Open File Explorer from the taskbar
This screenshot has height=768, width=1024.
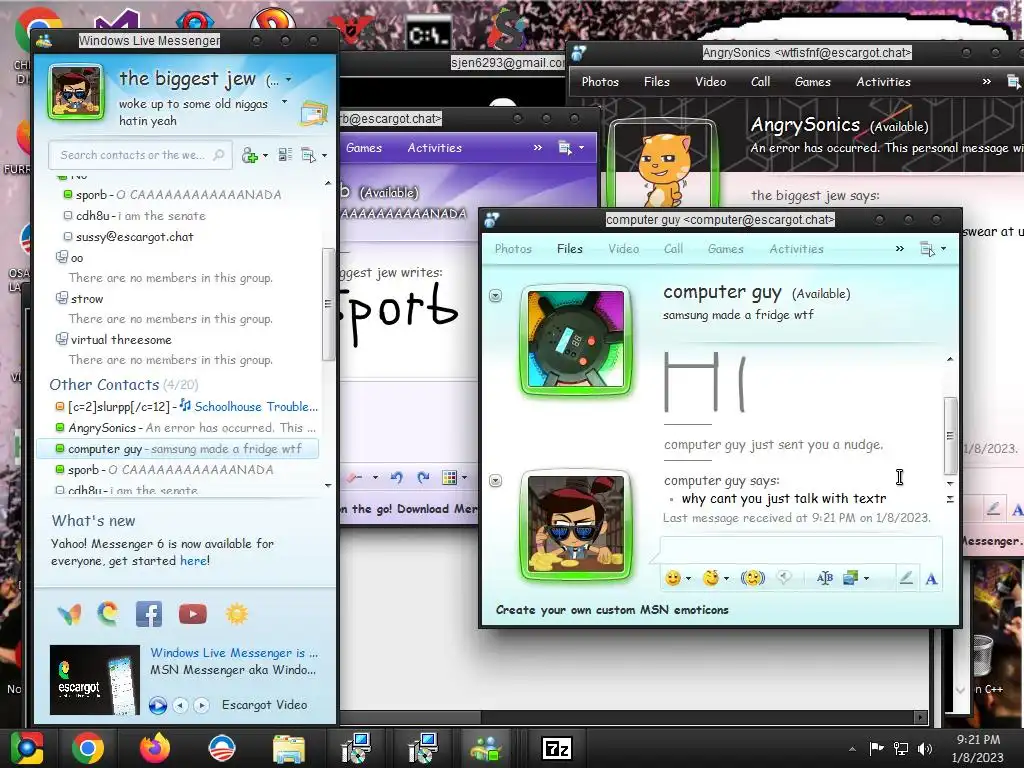(x=289, y=749)
